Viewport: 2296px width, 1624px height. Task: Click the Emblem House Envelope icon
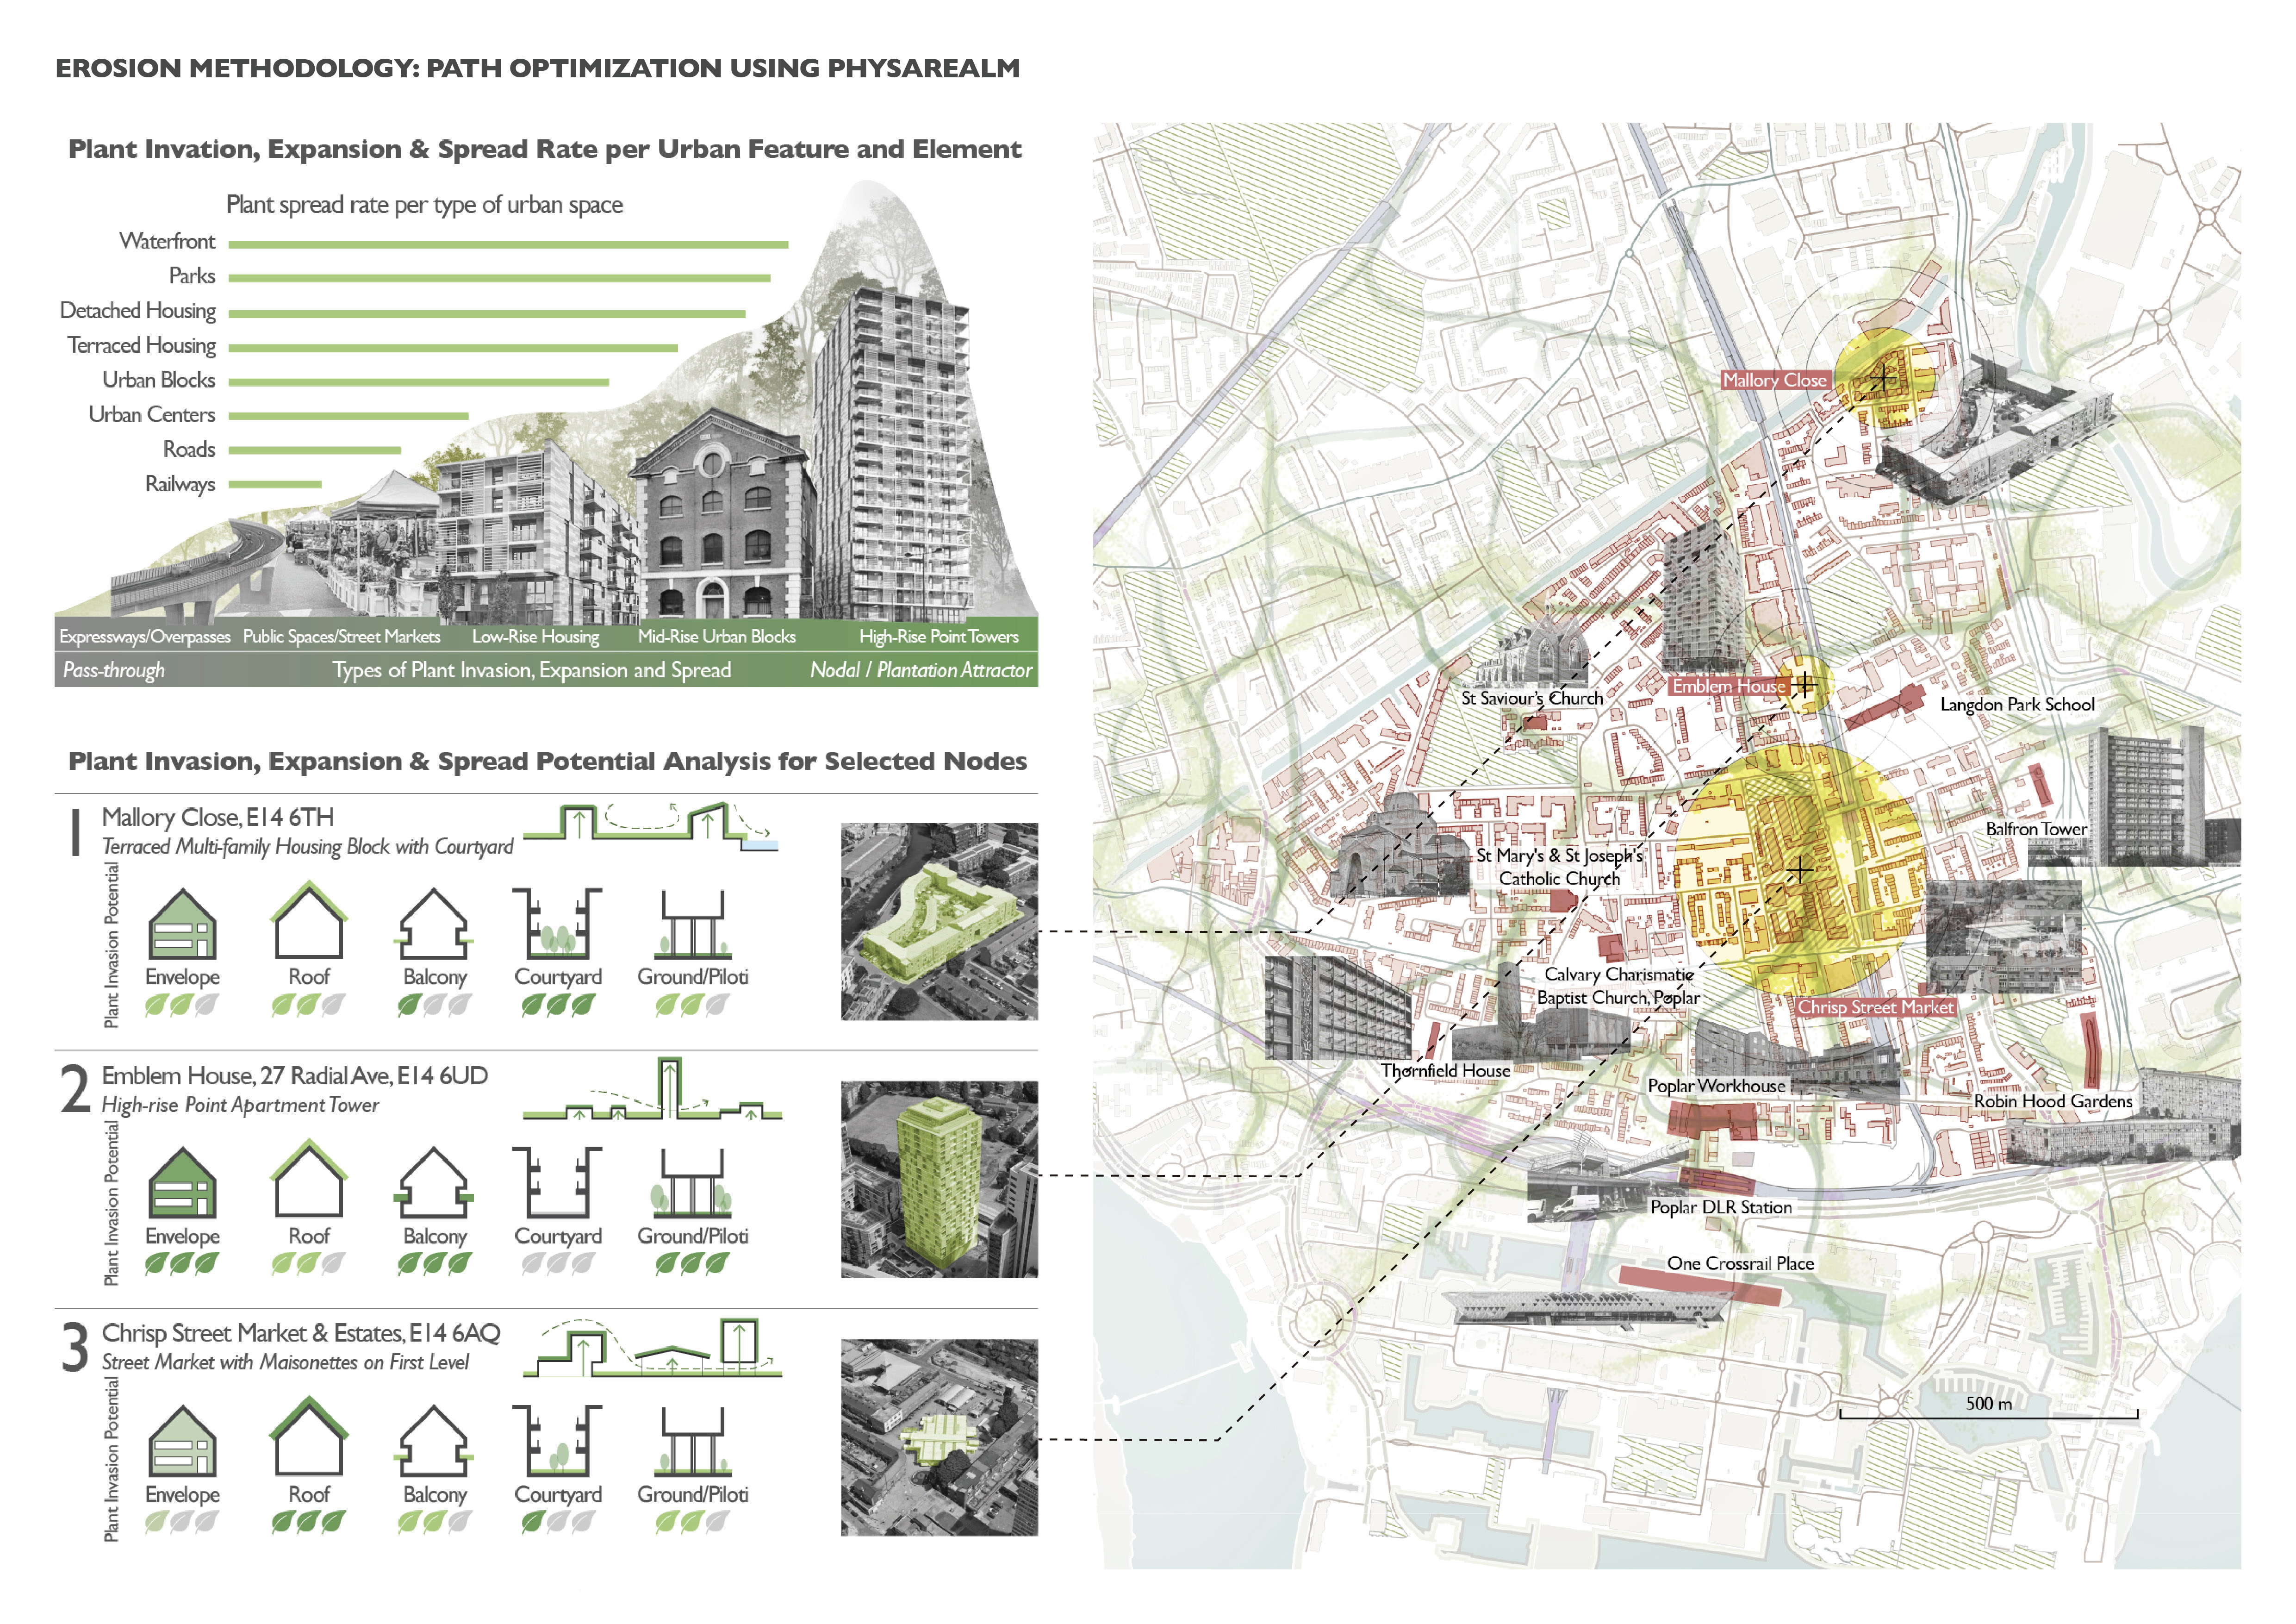click(182, 1181)
